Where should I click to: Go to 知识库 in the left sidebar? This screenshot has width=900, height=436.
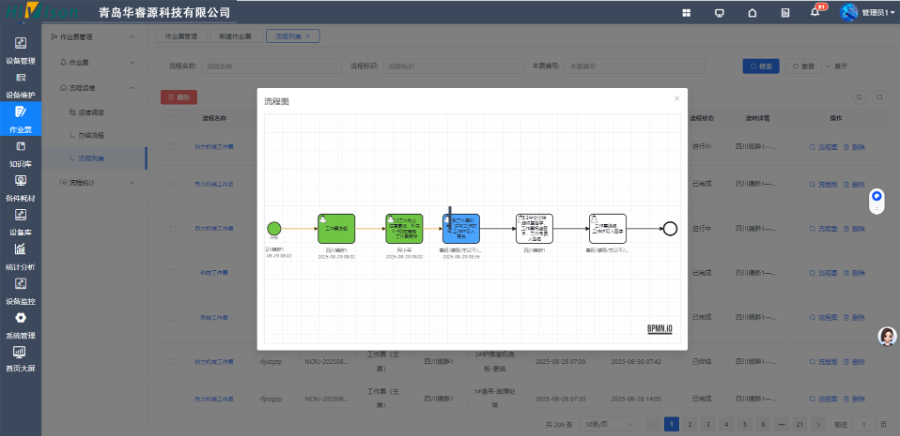[x=20, y=152]
